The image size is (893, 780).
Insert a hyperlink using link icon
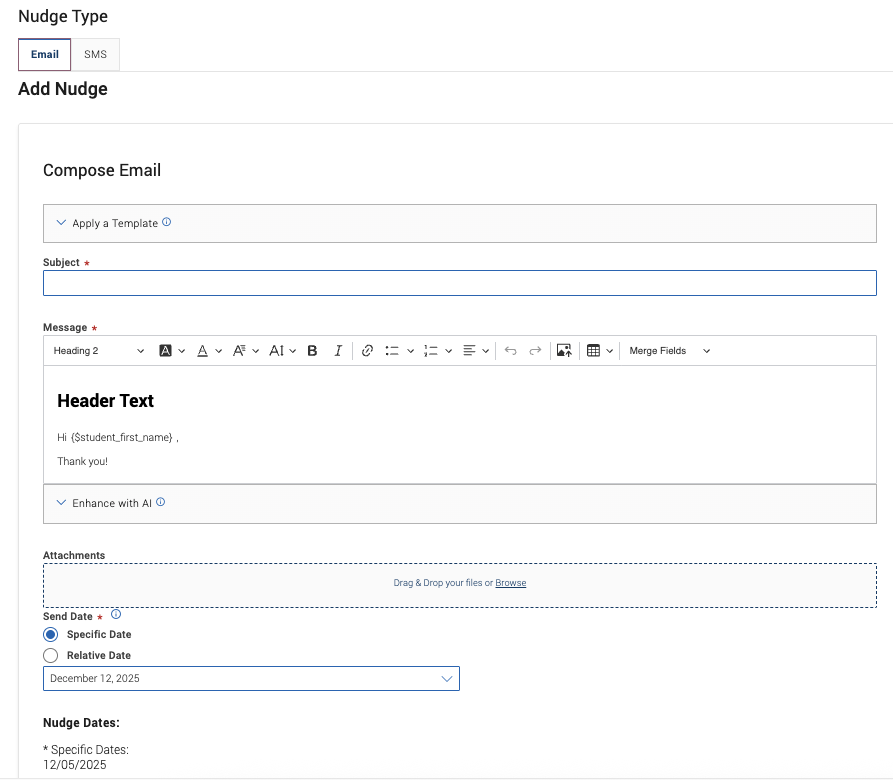(x=367, y=351)
